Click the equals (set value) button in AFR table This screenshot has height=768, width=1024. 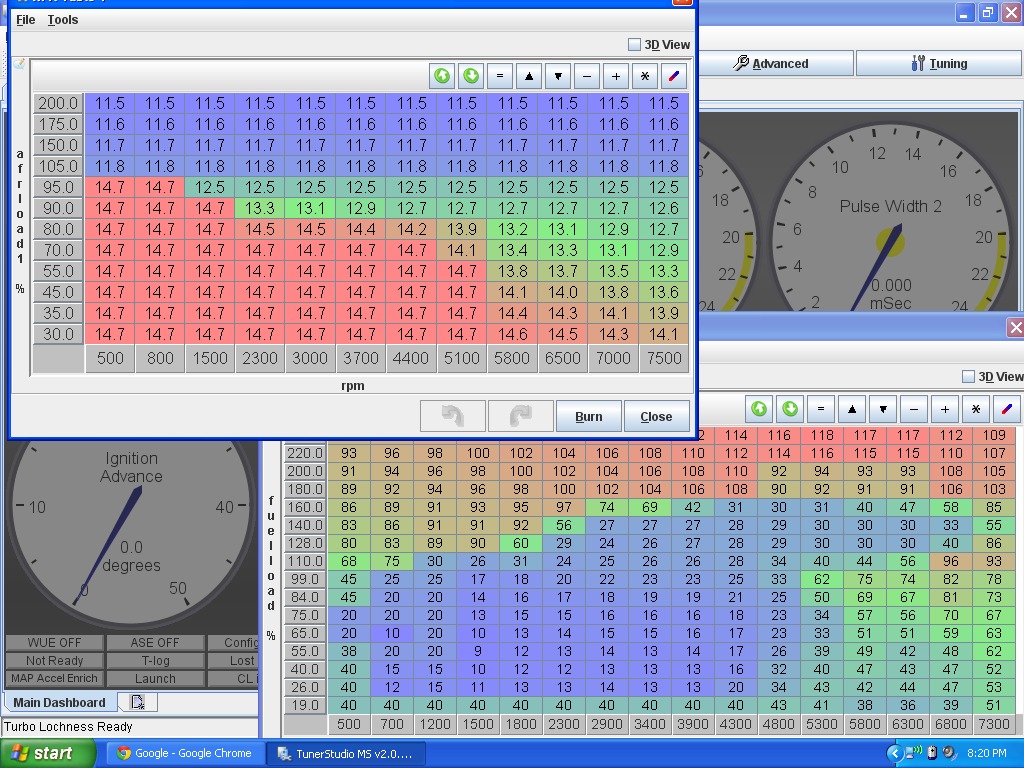tap(500, 76)
